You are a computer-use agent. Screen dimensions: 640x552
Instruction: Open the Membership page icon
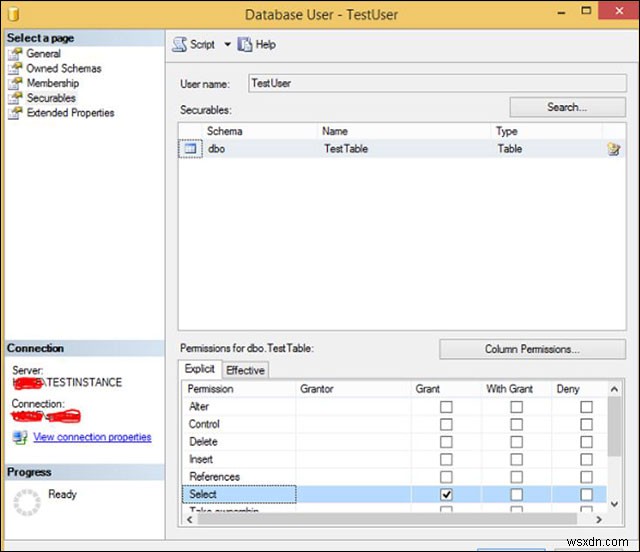click(15, 83)
